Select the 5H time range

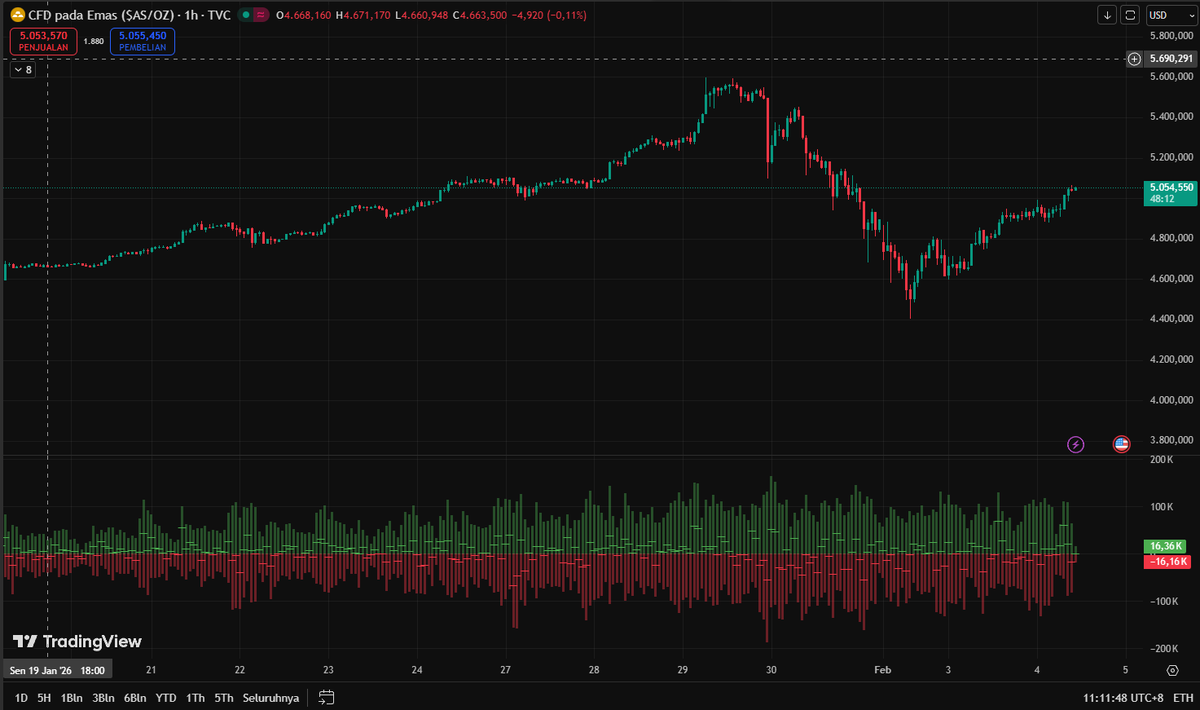pyautogui.click(x=44, y=697)
